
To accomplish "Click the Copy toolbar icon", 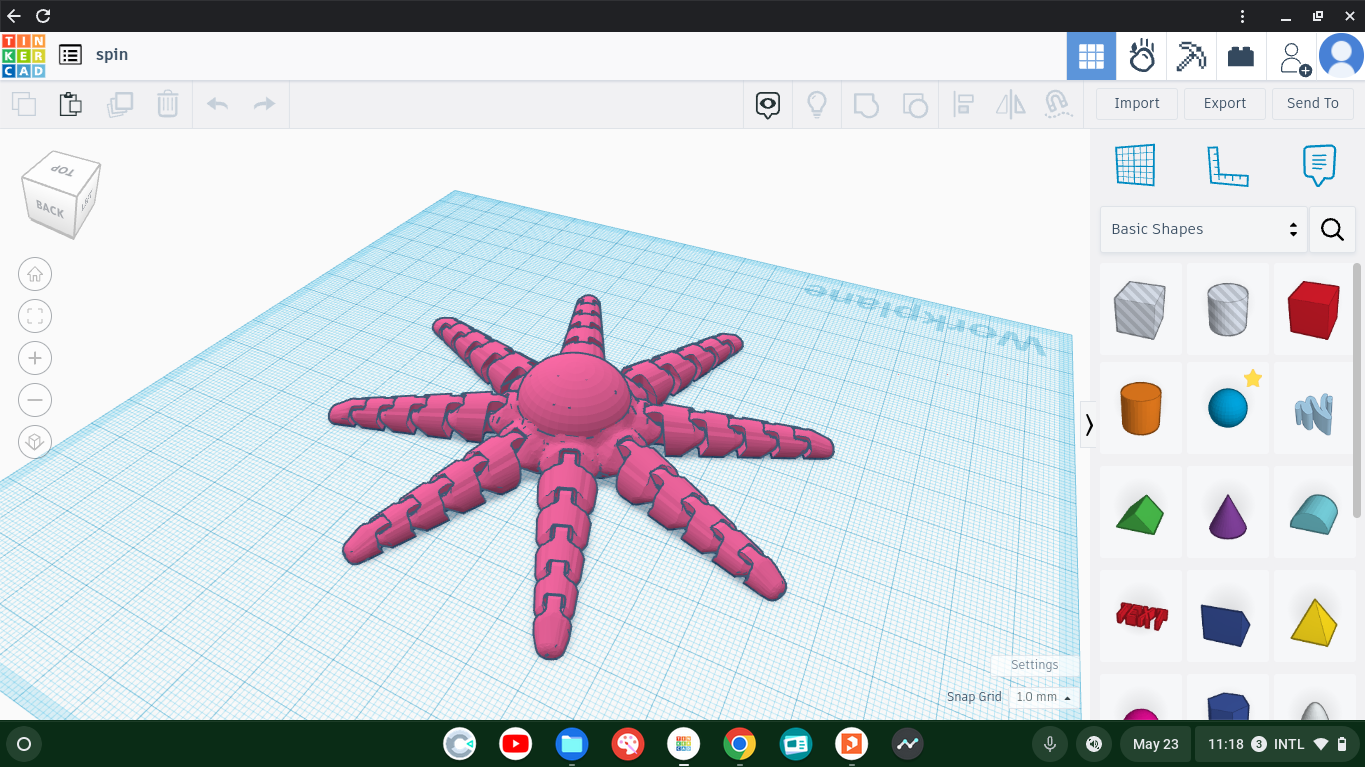I will pyautogui.click(x=23, y=104).
